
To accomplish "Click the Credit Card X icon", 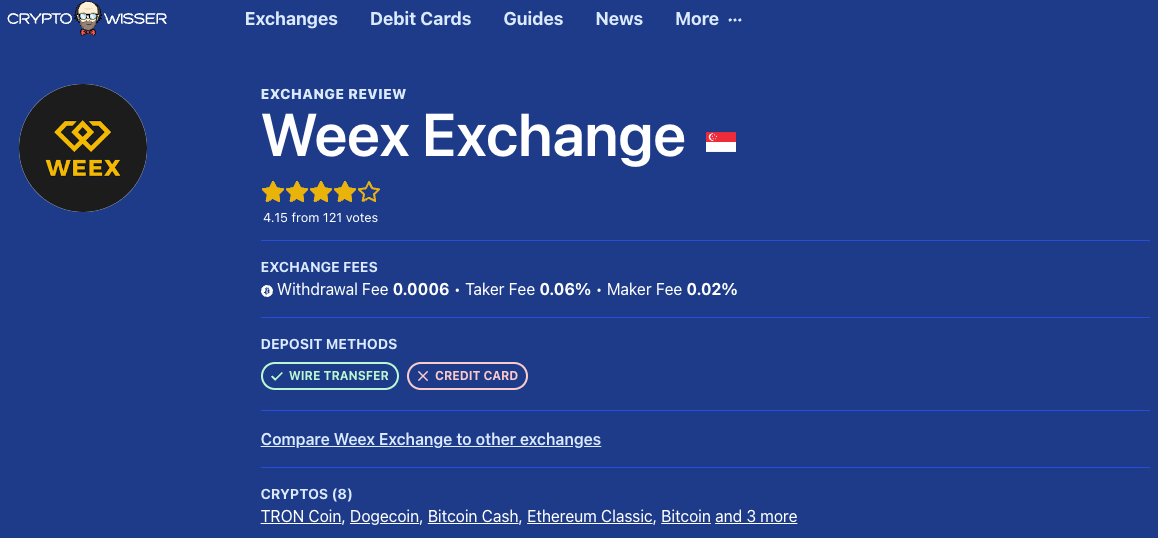I will click(423, 376).
